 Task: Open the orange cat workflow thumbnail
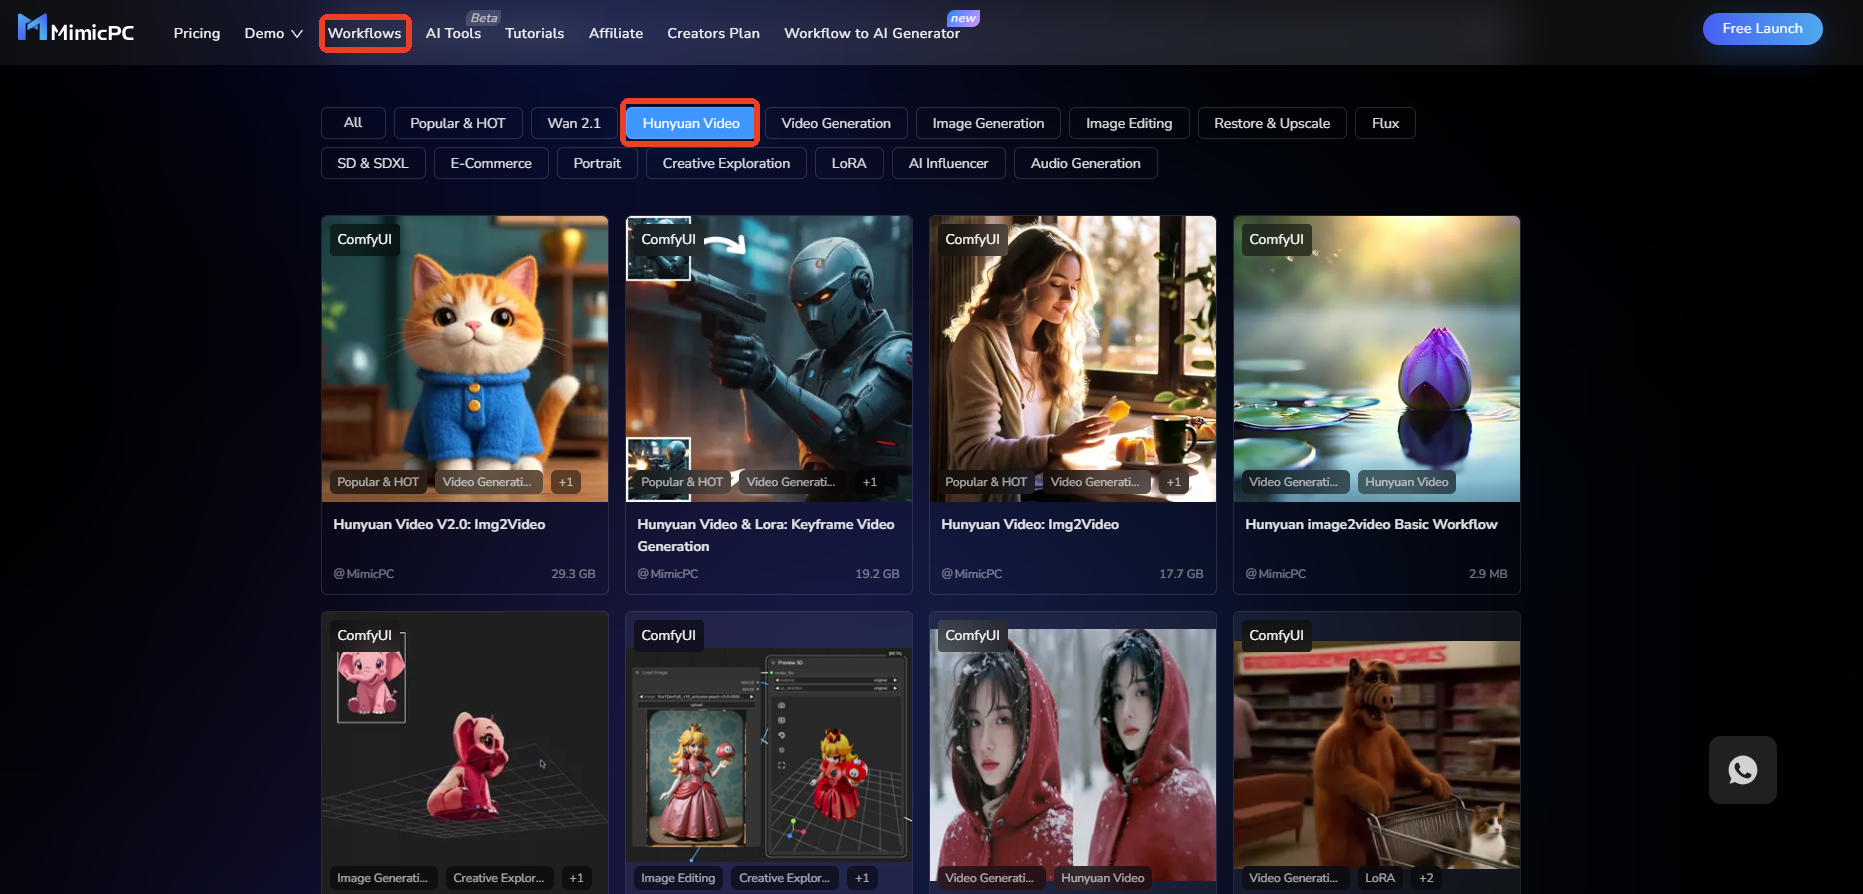pyautogui.click(x=465, y=359)
